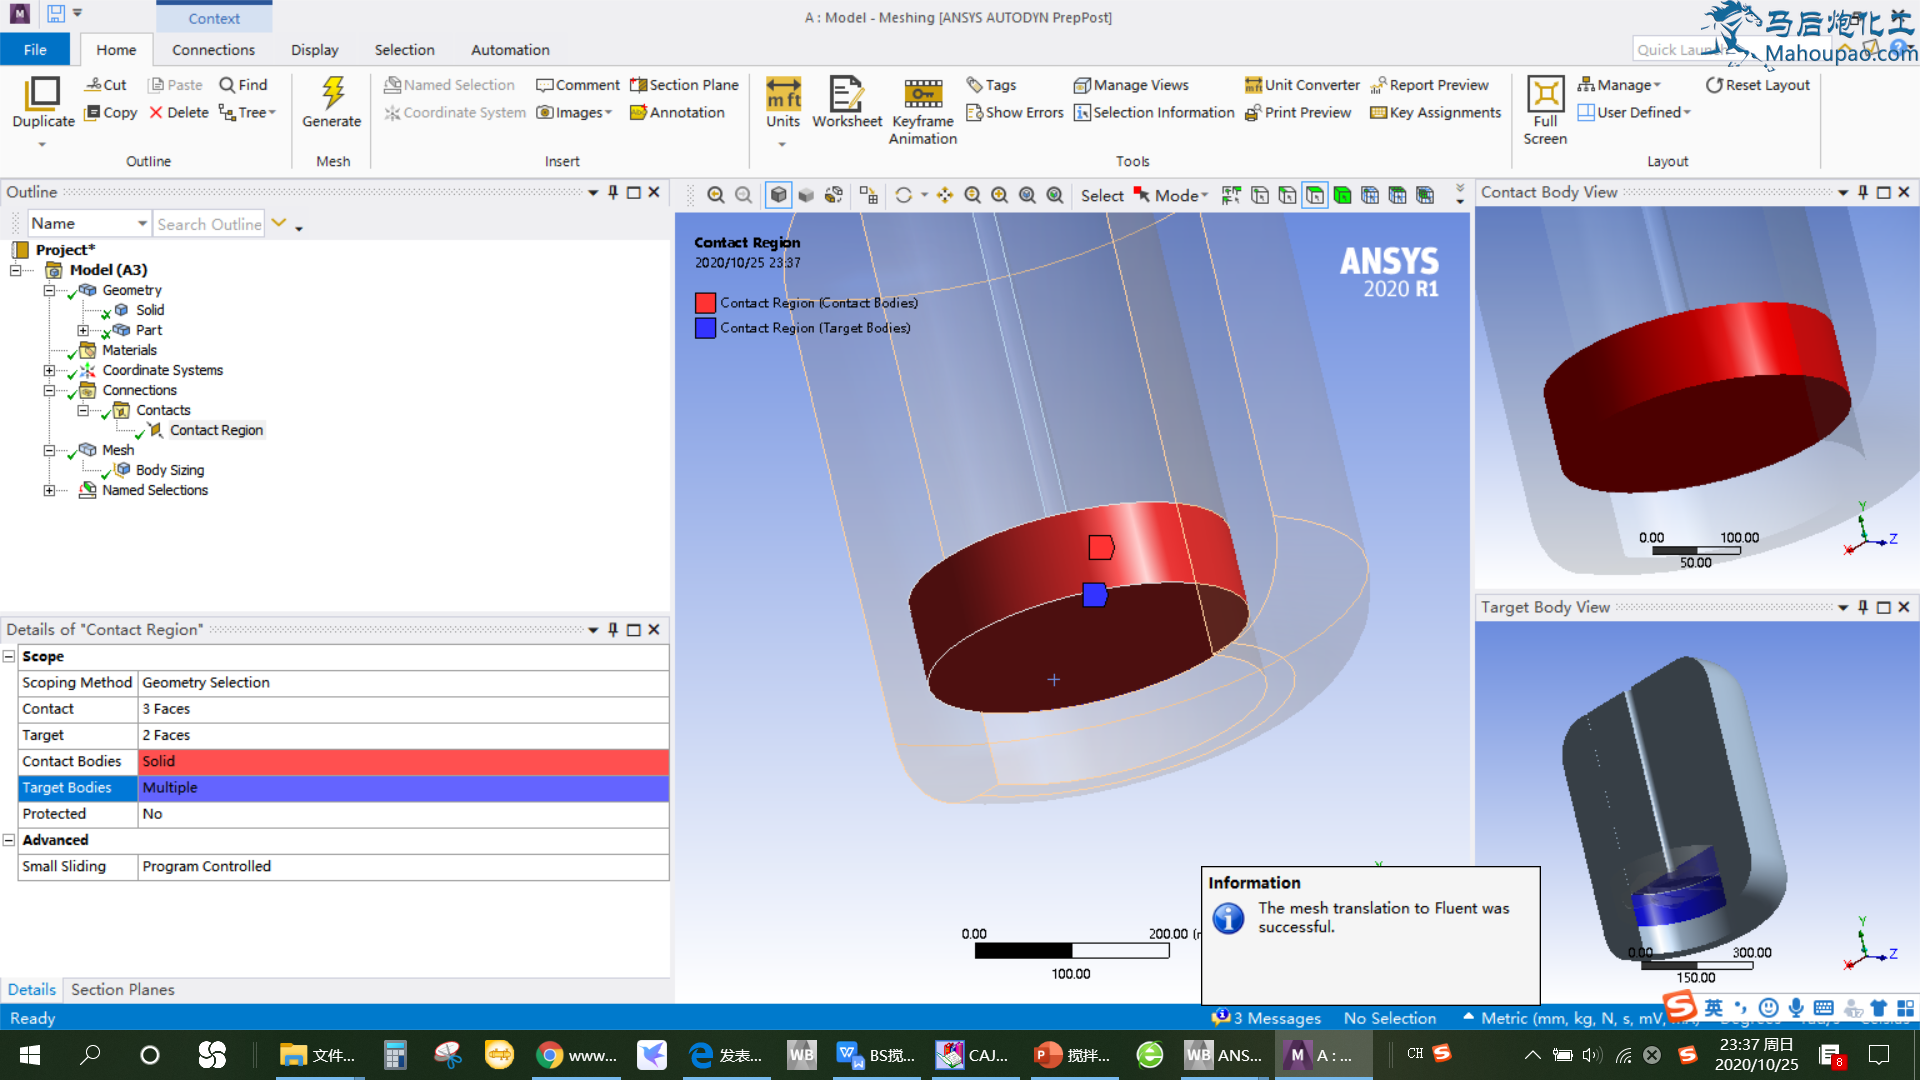This screenshot has height=1080, width=1920.
Task: Select the Face selection filter icon
Action: pos(1315,195)
